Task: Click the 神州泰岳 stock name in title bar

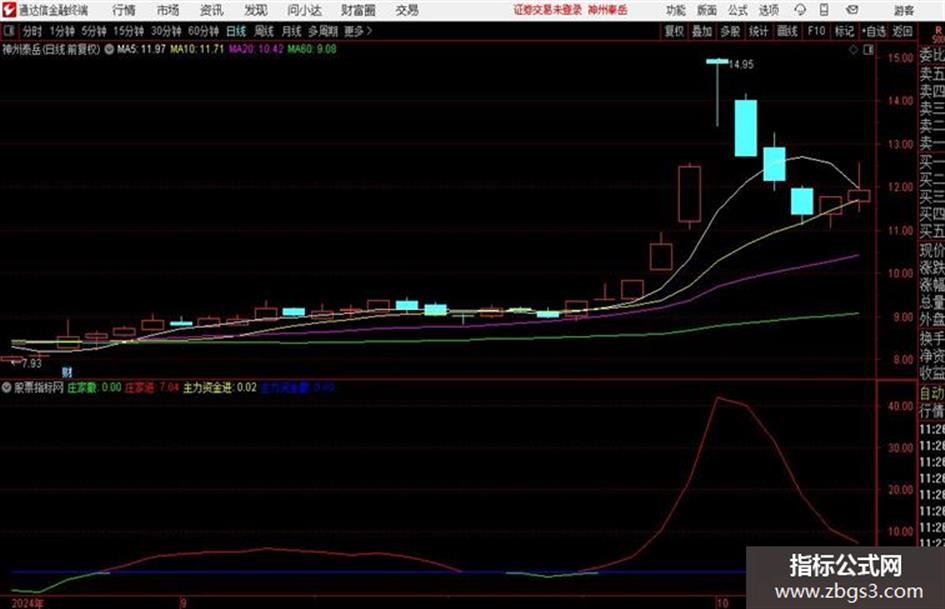Action: click(608, 10)
